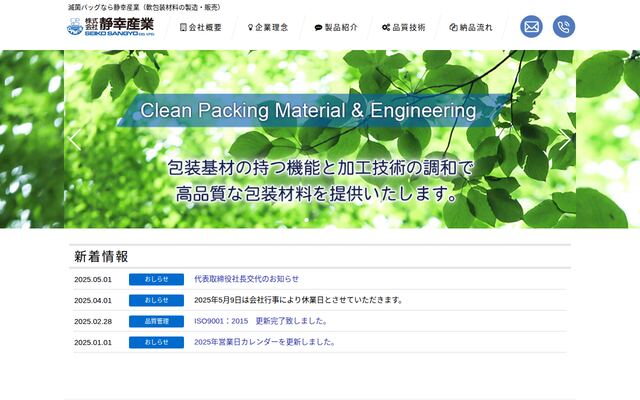
Task: Click 2025年5月9日は会社行事により休業日 text
Action: pos(299,300)
